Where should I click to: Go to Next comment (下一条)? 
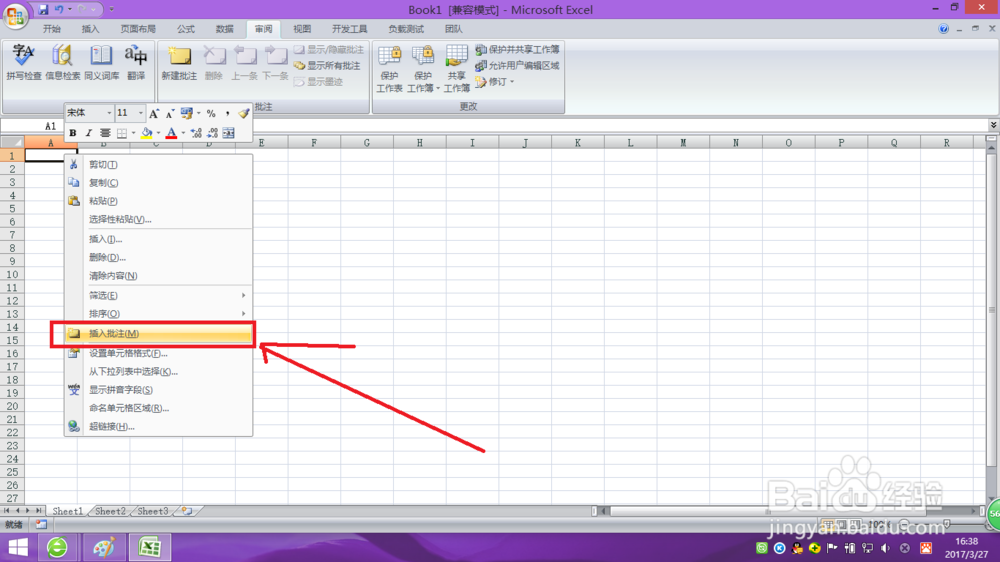click(276, 63)
